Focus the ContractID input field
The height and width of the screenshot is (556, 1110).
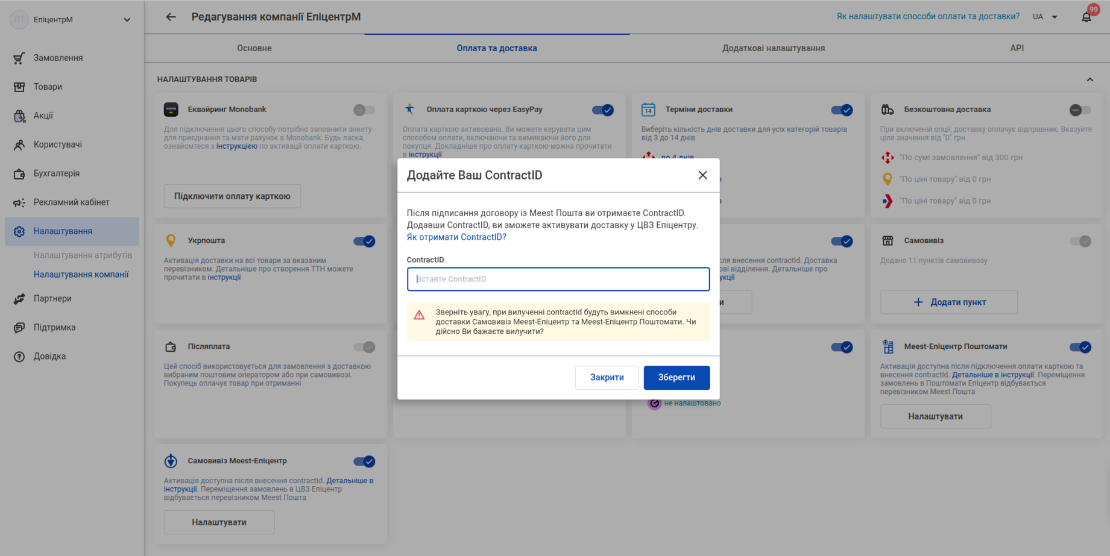tap(559, 279)
